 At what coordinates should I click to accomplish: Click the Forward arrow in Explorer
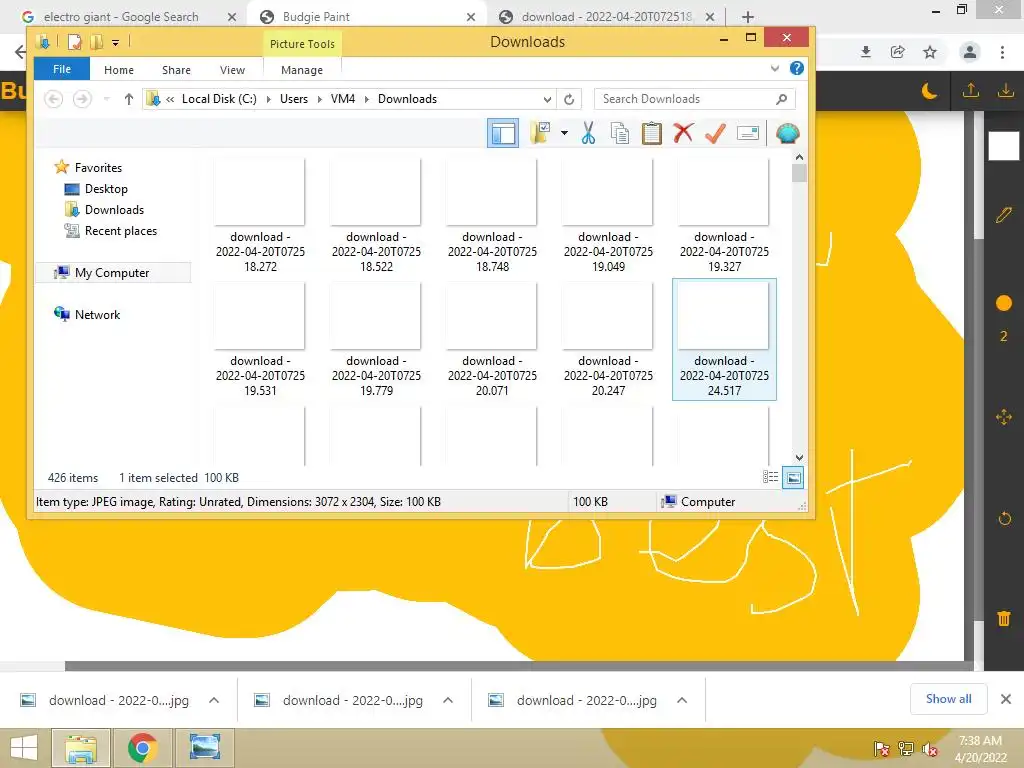(x=82, y=99)
